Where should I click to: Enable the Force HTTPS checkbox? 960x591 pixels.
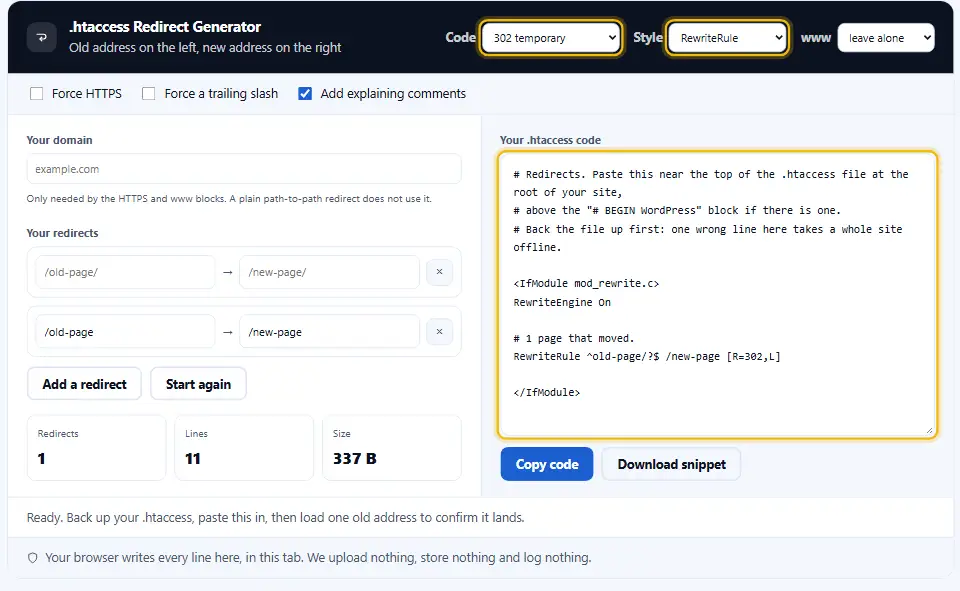(x=37, y=93)
